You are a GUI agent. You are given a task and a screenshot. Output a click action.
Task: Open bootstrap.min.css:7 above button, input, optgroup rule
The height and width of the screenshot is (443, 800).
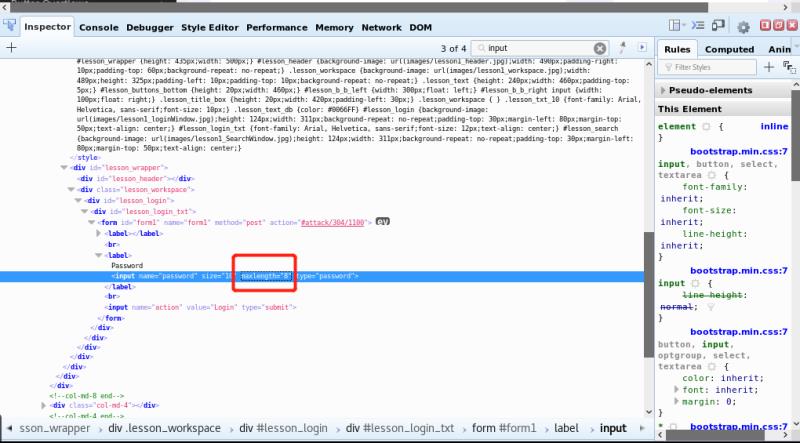coord(739,332)
